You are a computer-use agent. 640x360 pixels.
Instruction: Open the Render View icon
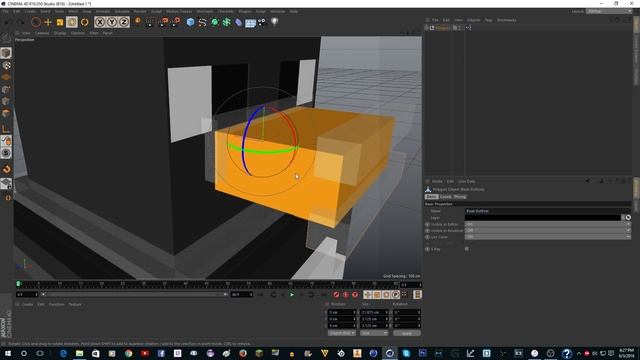coord(150,22)
